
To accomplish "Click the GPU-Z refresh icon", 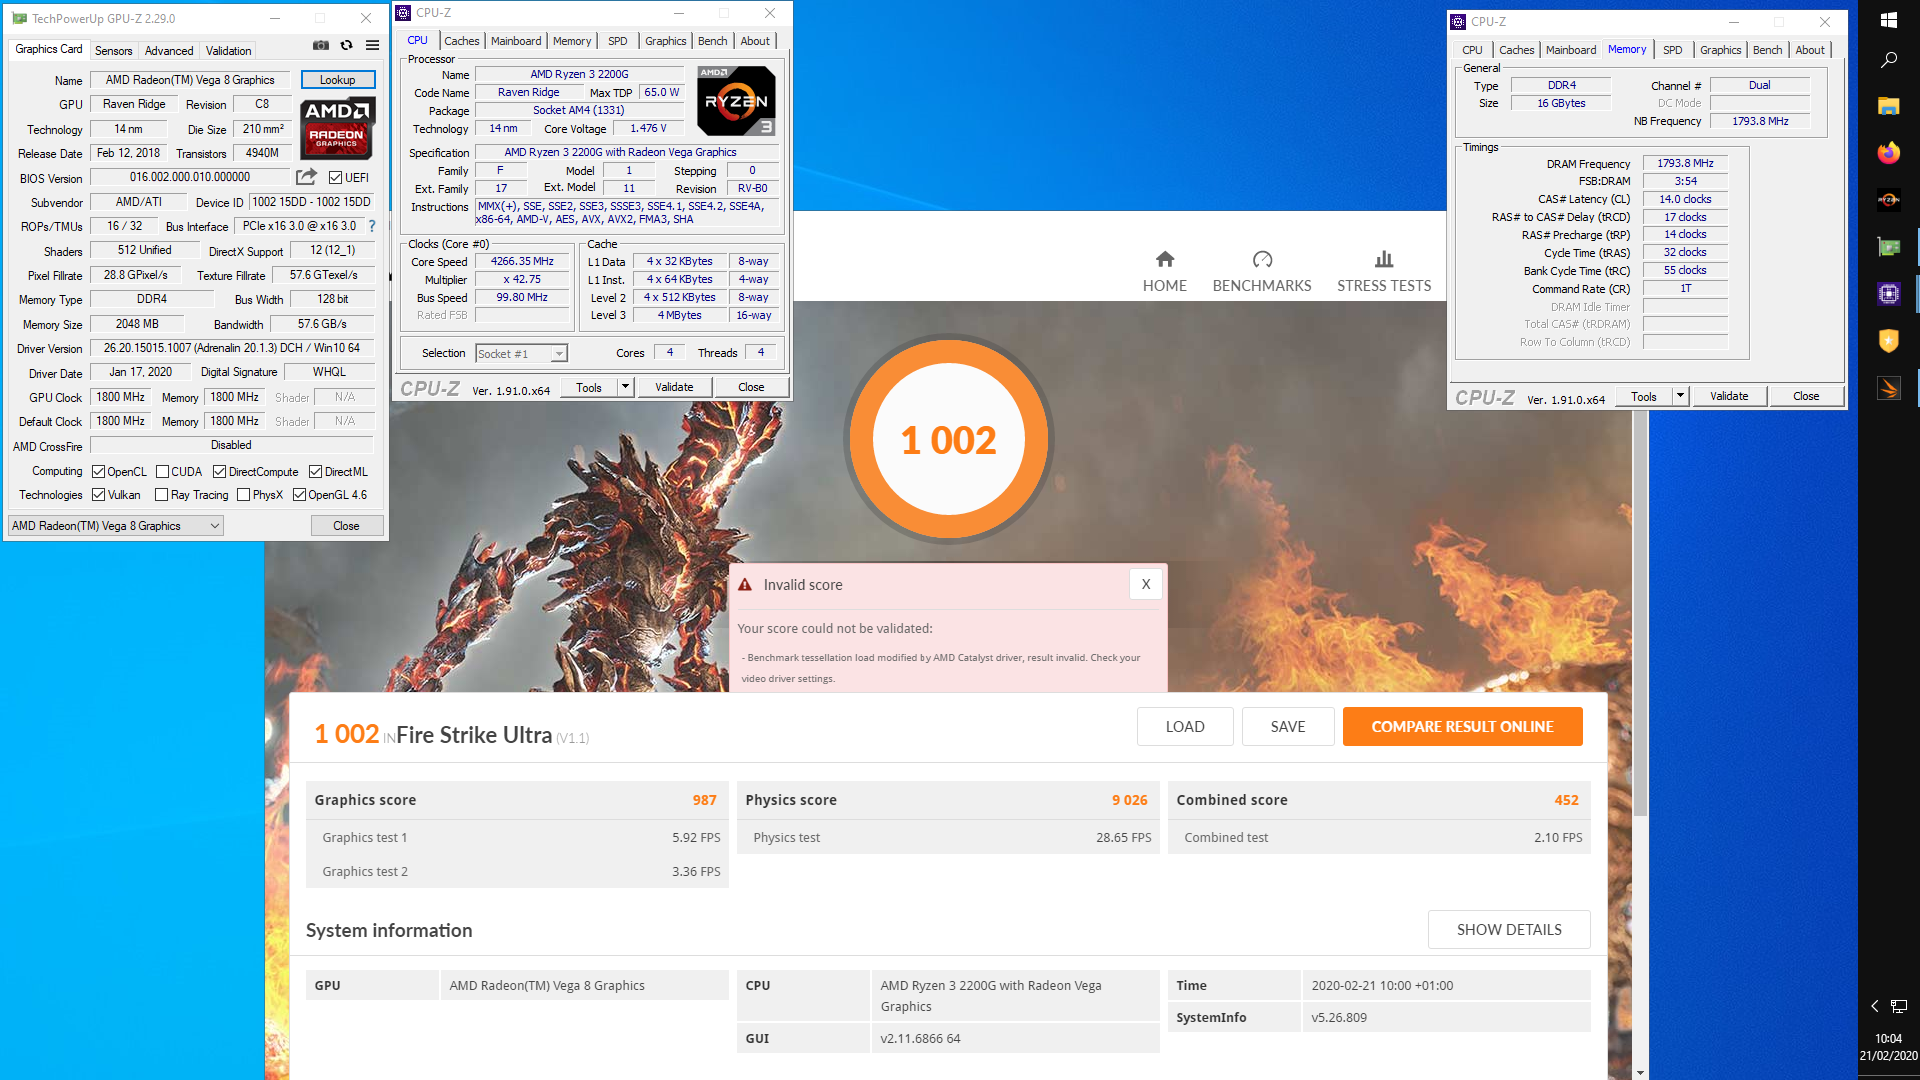I will pos(346,45).
